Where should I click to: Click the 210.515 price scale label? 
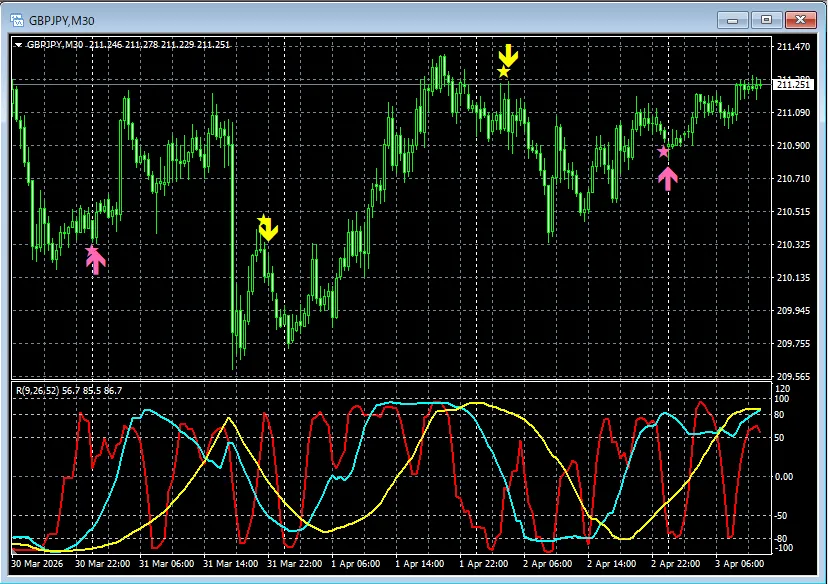click(793, 211)
